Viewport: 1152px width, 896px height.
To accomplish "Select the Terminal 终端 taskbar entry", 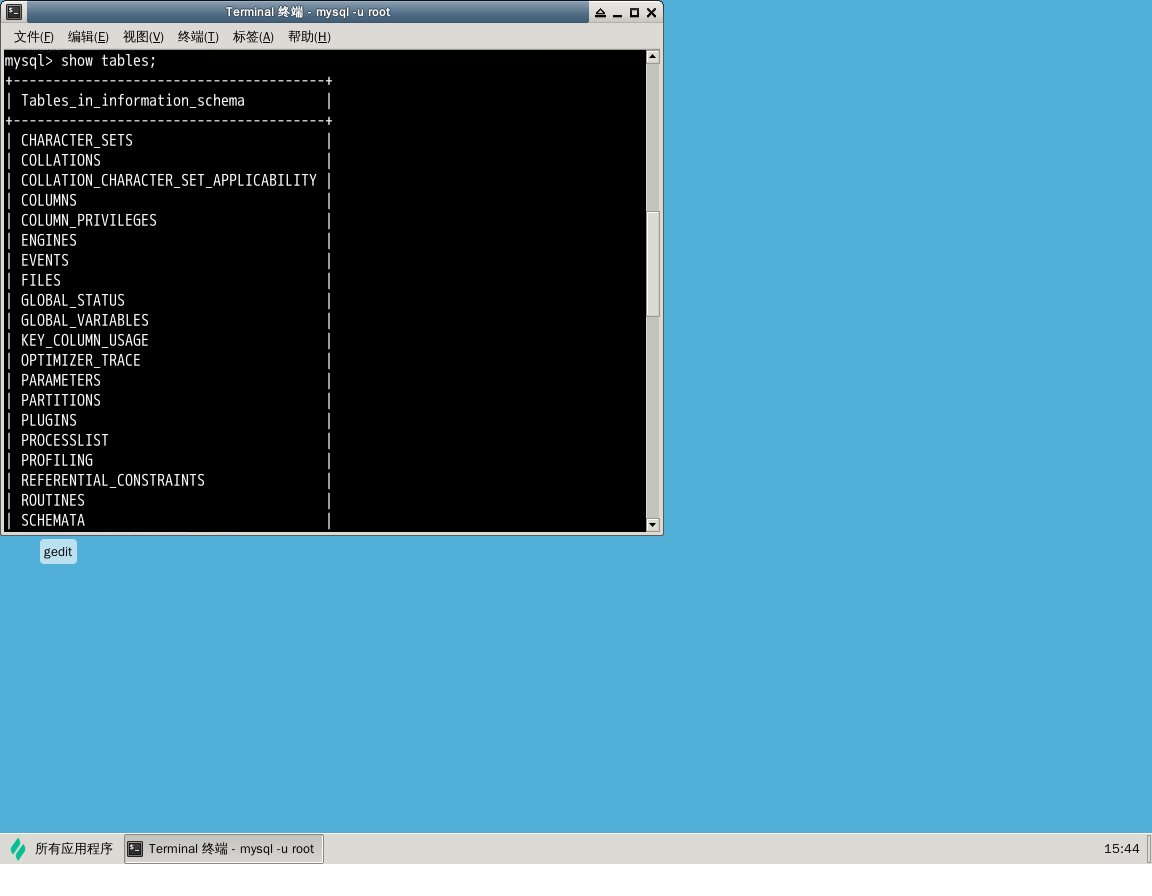I will coord(225,848).
